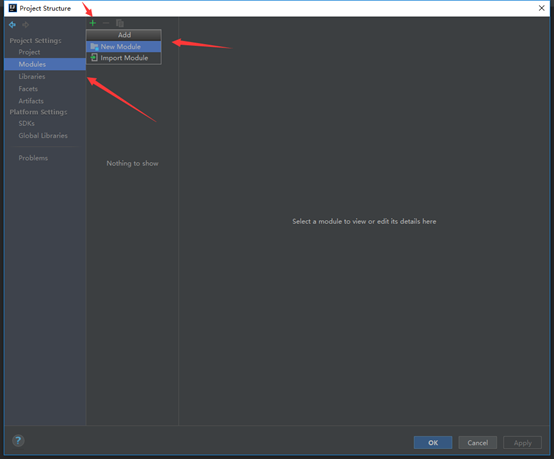Choose New Module from Add menu
The width and height of the screenshot is (554, 459).
(124, 47)
